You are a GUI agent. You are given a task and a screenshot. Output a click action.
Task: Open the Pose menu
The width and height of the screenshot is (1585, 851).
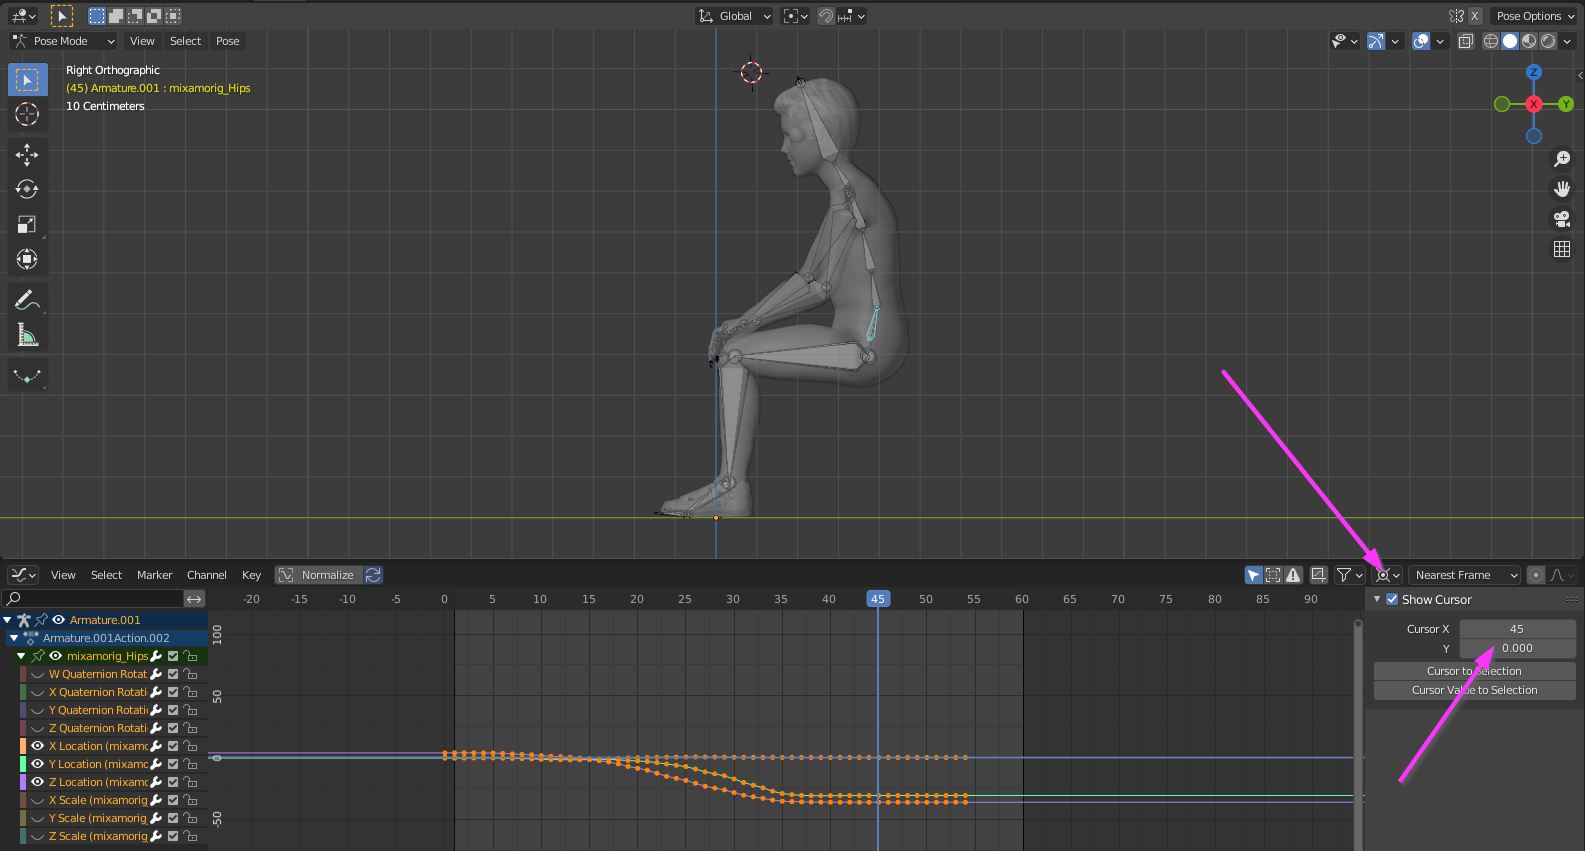point(228,41)
